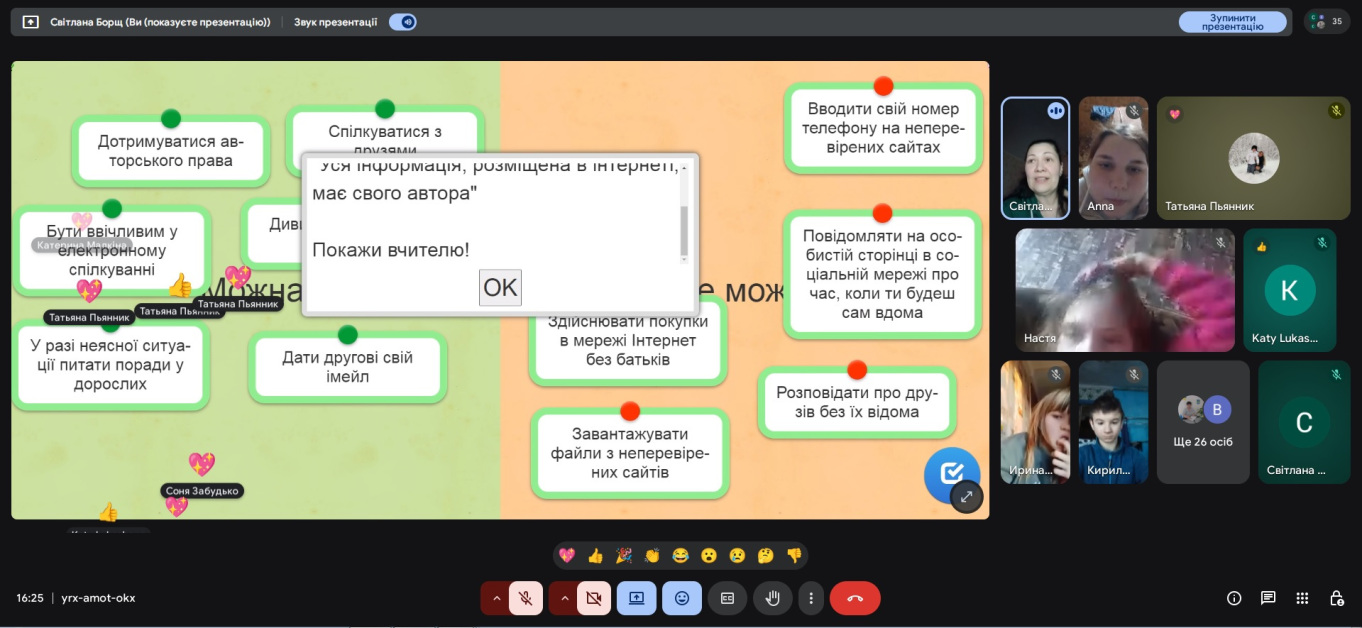Click the screen share present button
Screen dimensions: 1362x628
[x=637, y=598]
